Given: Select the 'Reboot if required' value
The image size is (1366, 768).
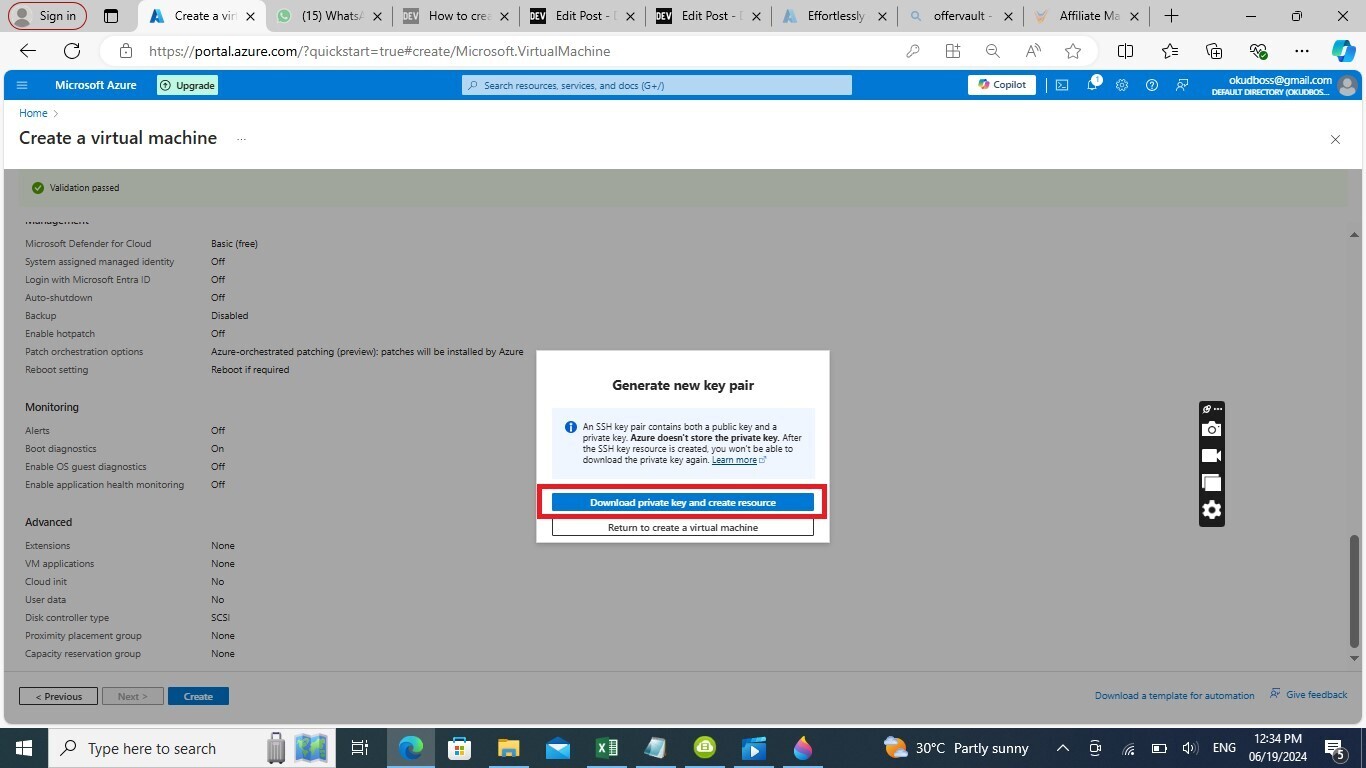Looking at the screenshot, I should [x=250, y=370].
